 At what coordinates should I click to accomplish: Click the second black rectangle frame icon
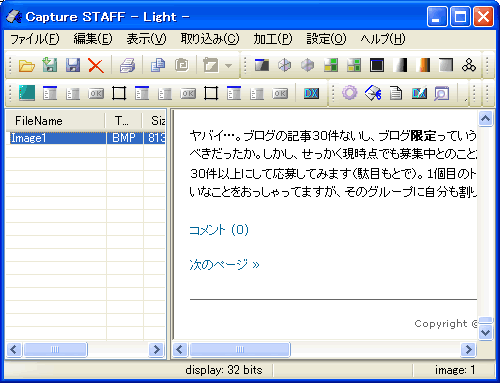pos(211,93)
